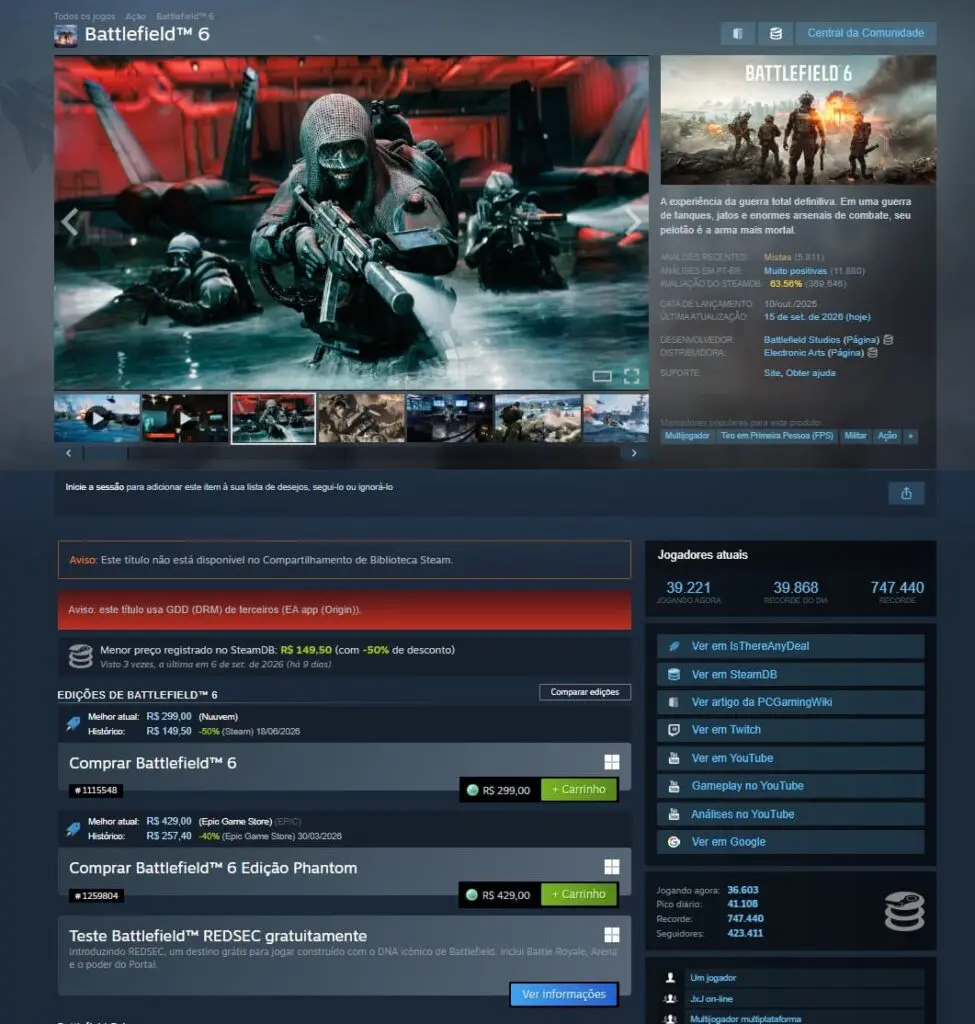Open PCGamingWiki icon button beside Central da Comunidade

click(738, 33)
